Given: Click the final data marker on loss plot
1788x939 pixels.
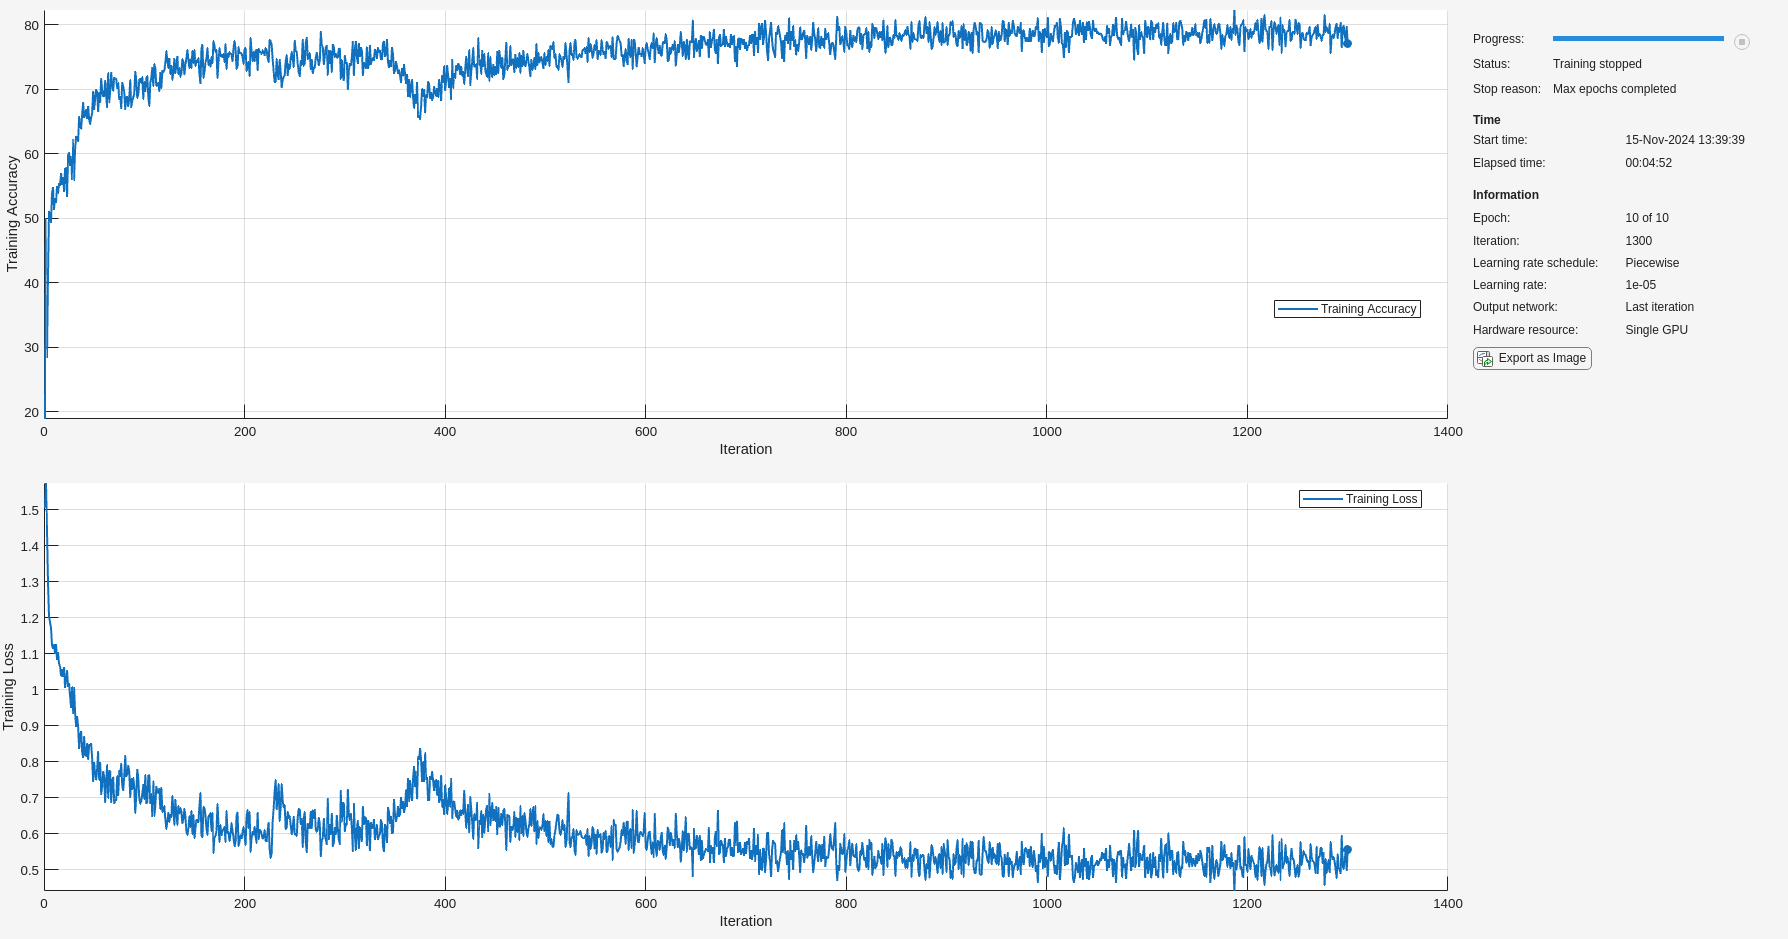Looking at the screenshot, I should tap(1347, 850).
